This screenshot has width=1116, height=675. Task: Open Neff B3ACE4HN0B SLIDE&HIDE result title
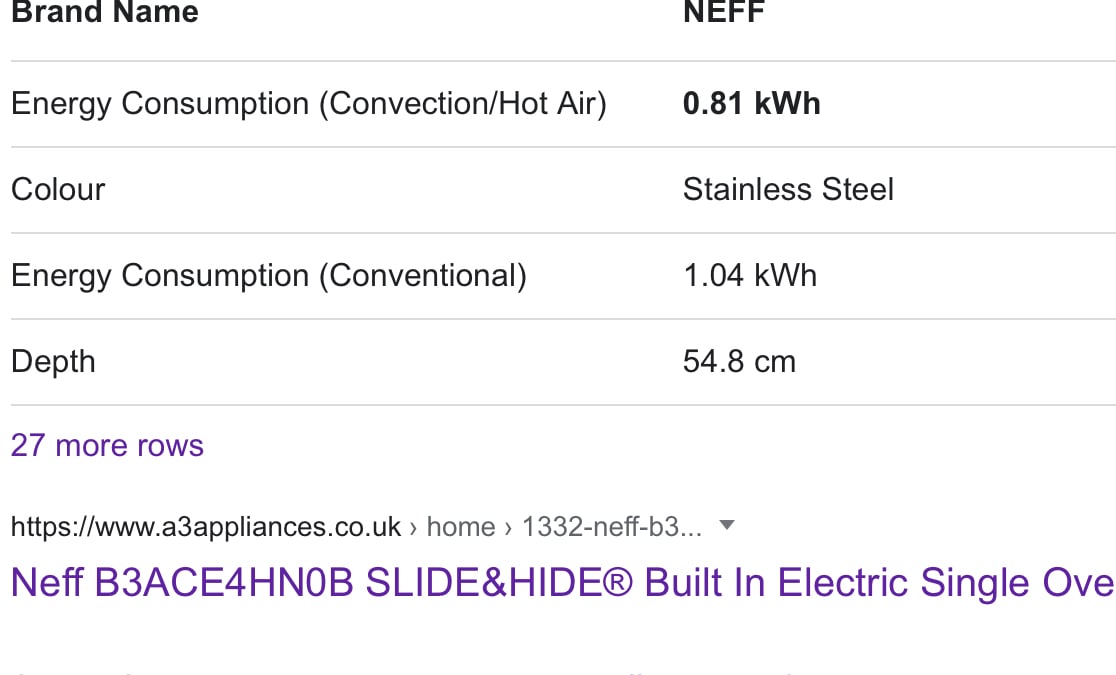(563, 582)
